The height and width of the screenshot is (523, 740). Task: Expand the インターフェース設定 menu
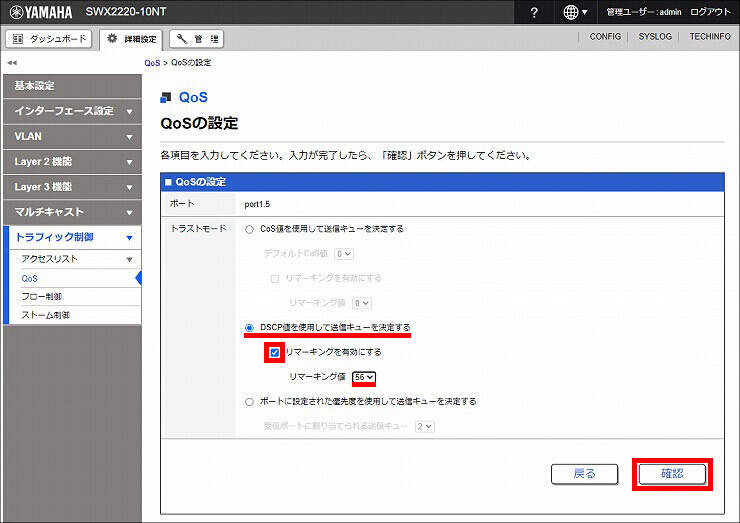[x=72, y=111]
